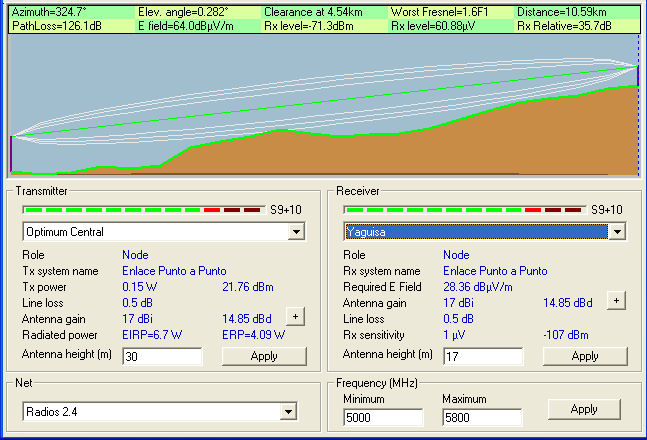Click the Required E Field 28.36 dBµV/m value
Viewport: 647px width, 440px height.
[x=478, y=287]
